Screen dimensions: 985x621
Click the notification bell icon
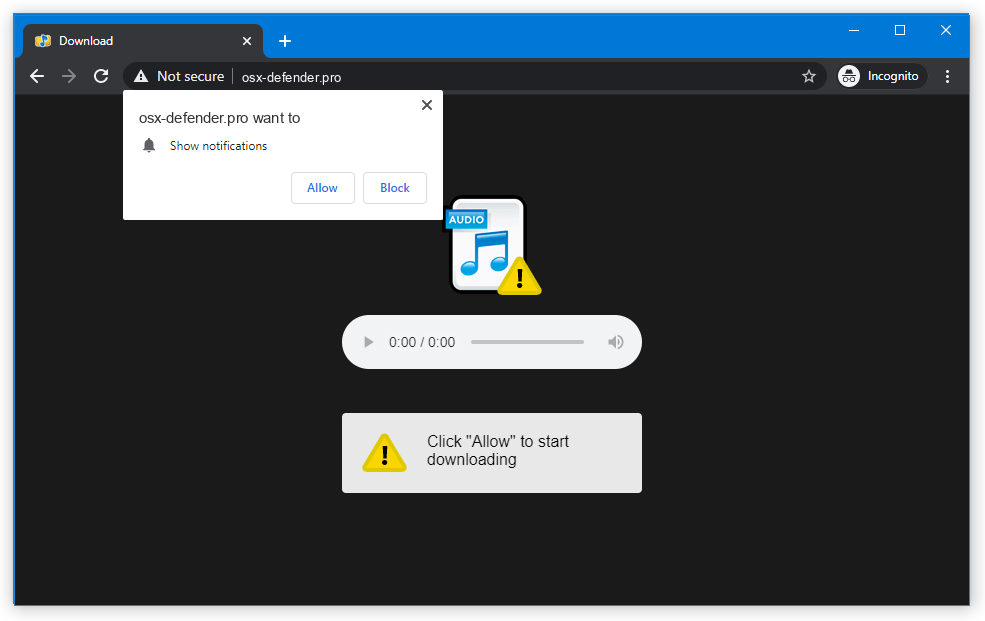point(149,145)
